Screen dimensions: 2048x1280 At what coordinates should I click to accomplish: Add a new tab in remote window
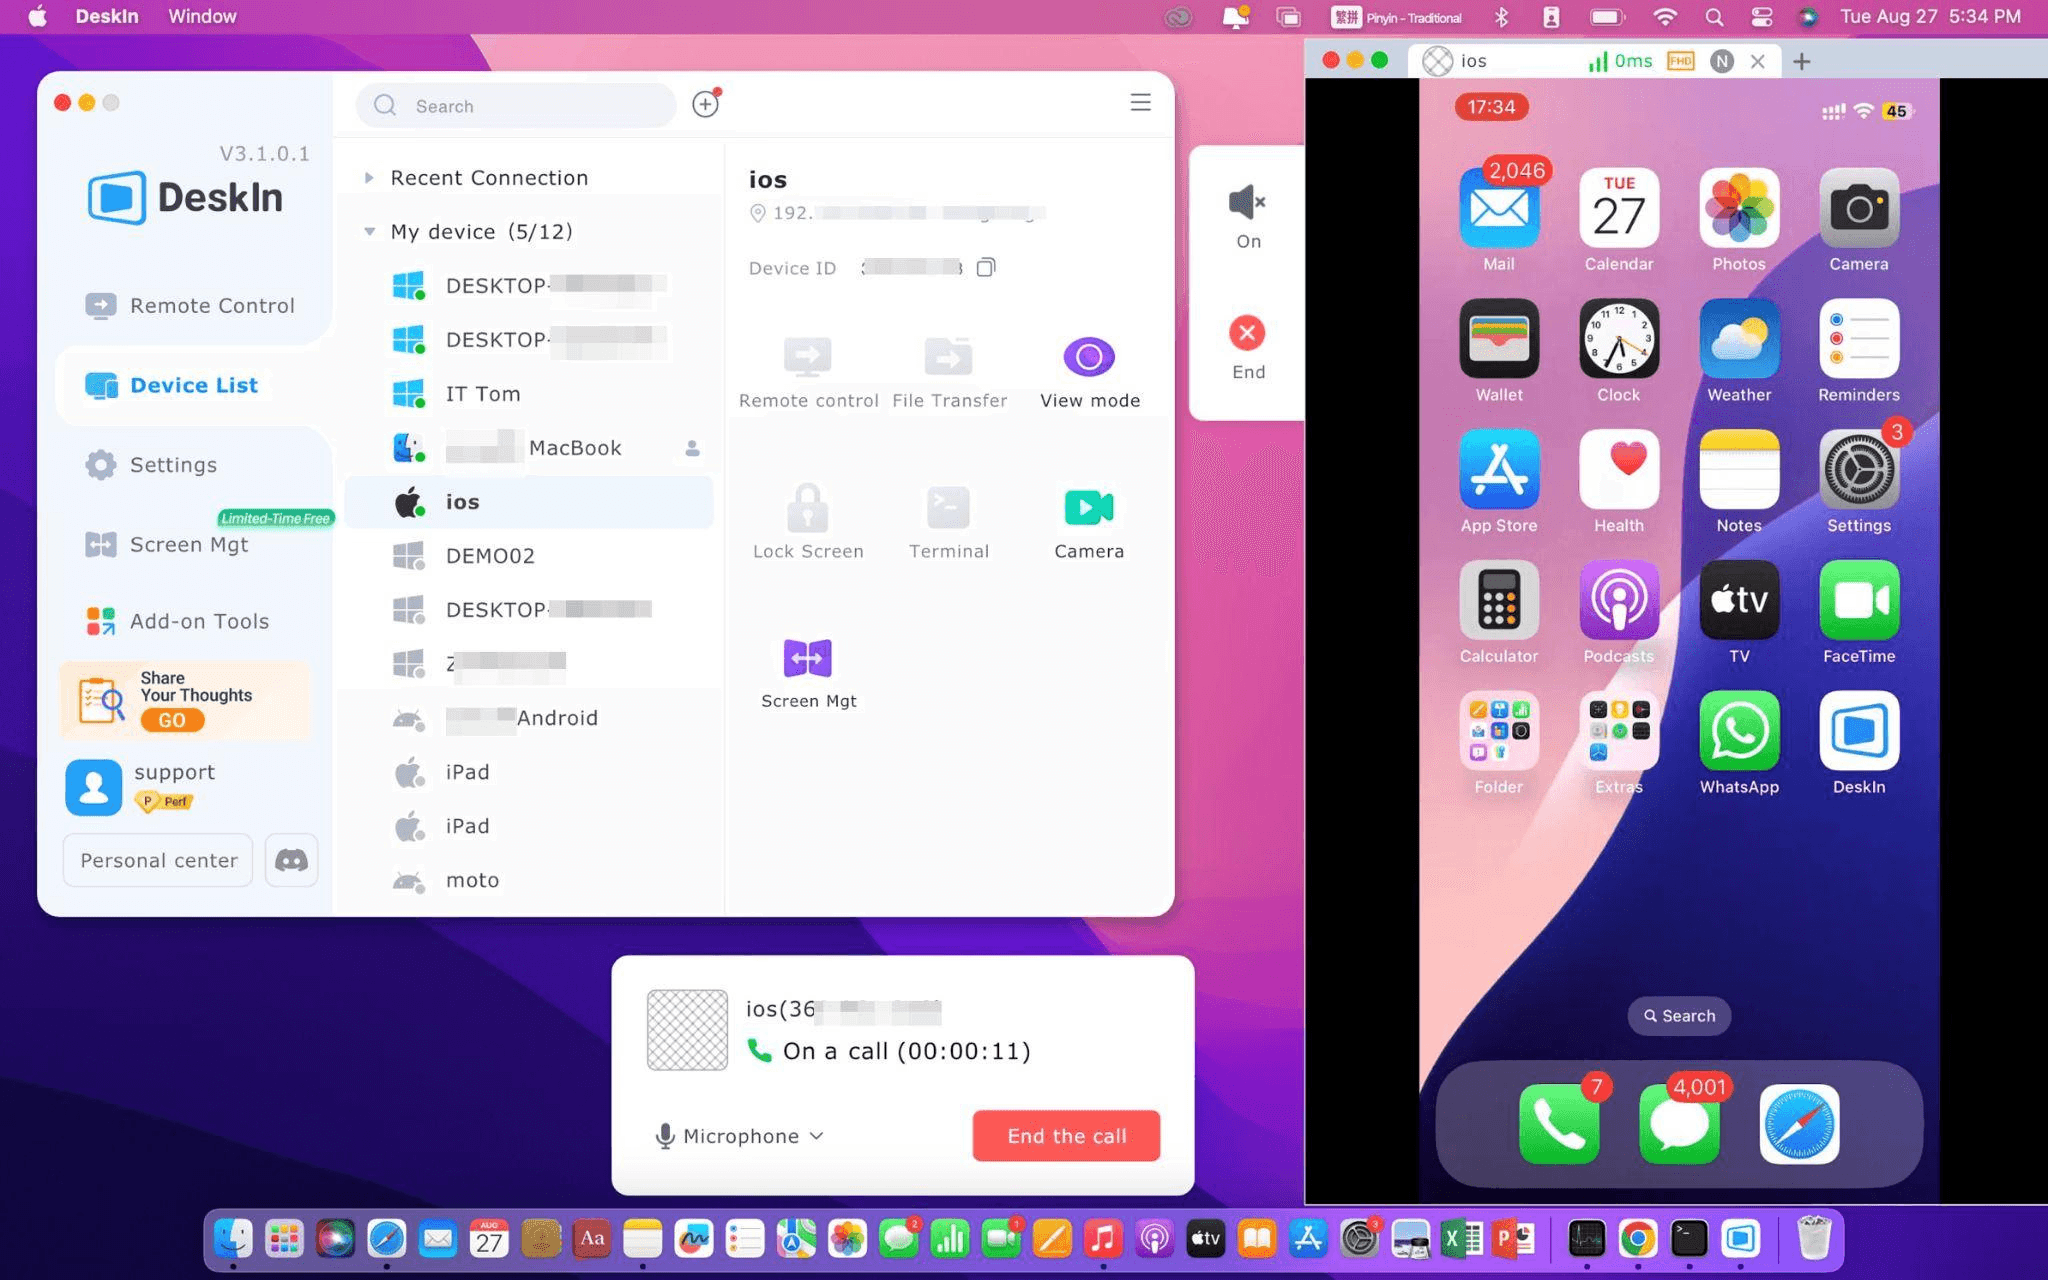tap(1801, 61)
